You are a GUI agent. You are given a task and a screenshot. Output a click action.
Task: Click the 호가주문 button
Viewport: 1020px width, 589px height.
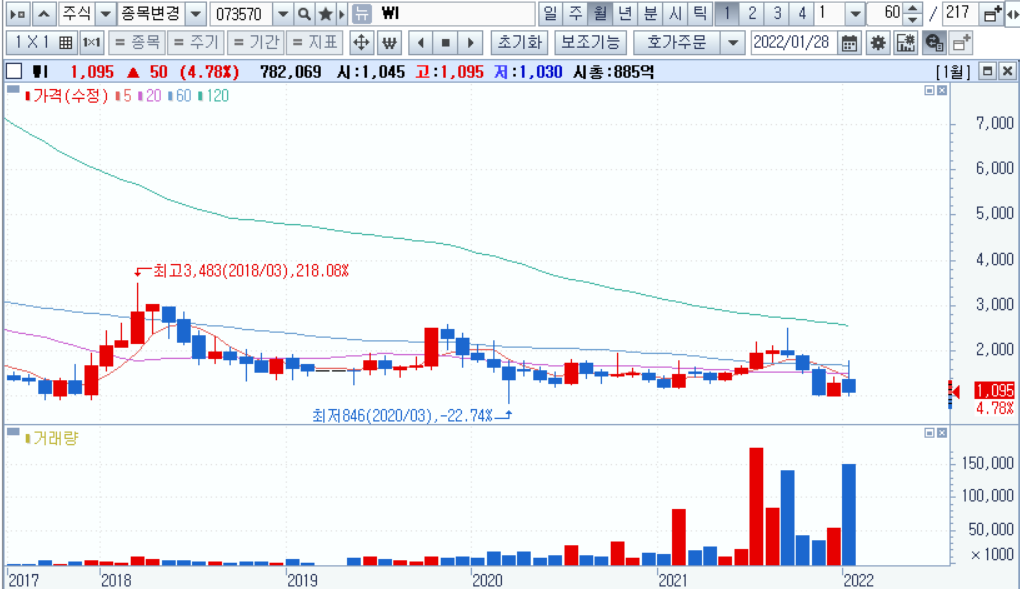pos(677,43)
